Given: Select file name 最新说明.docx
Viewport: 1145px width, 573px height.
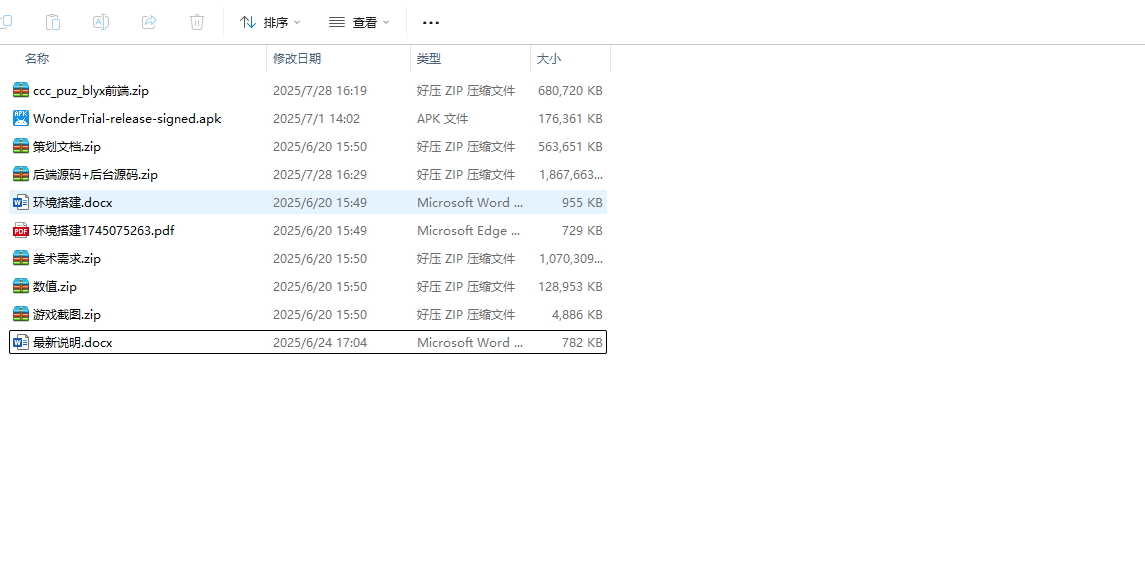Looking at the screenshot, I should [x=72, y=342].
